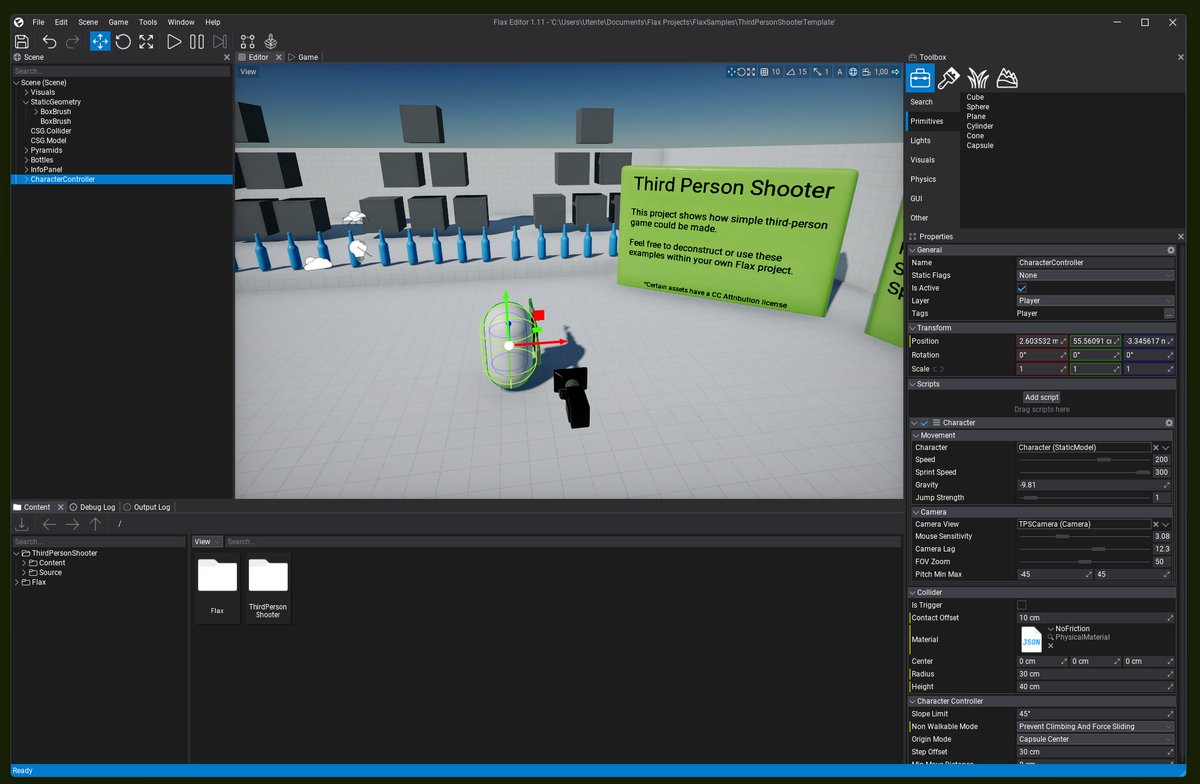This screenshot has height=784, width=1200.
Task: Select the Scale gizmo tool
Action: pos(147,41)
